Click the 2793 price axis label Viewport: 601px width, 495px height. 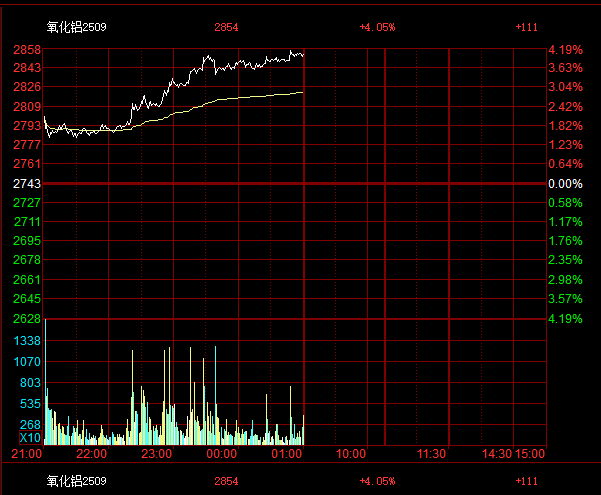(x=27, y=125)
